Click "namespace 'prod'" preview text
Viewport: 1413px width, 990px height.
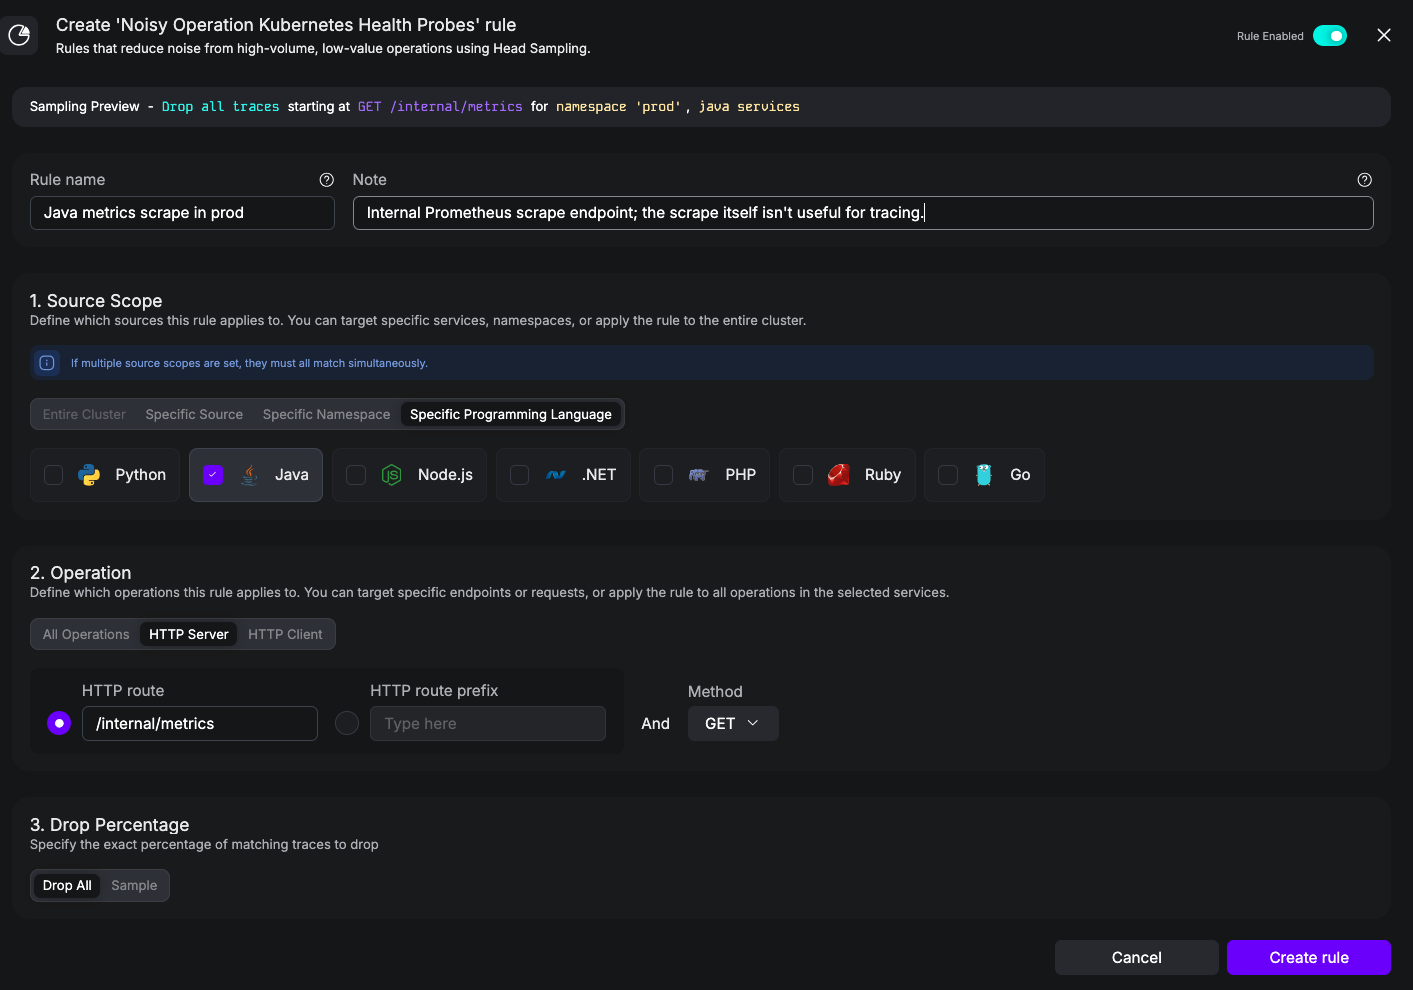[618, 107]
